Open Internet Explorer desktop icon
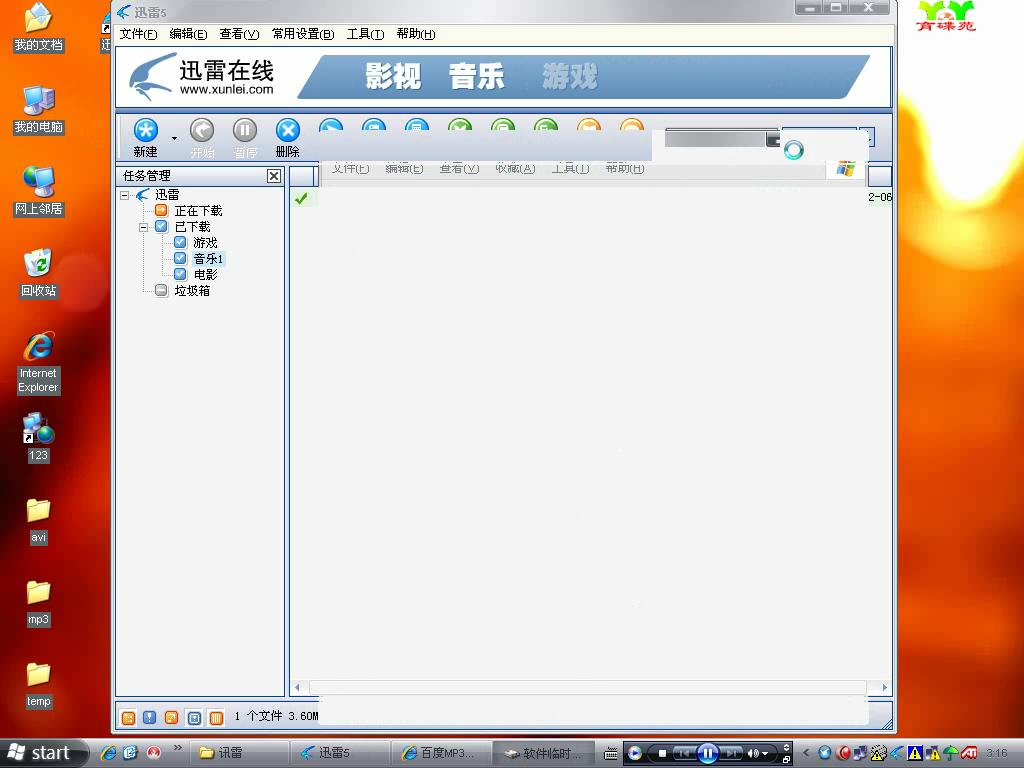 click(x=39, y=362)
